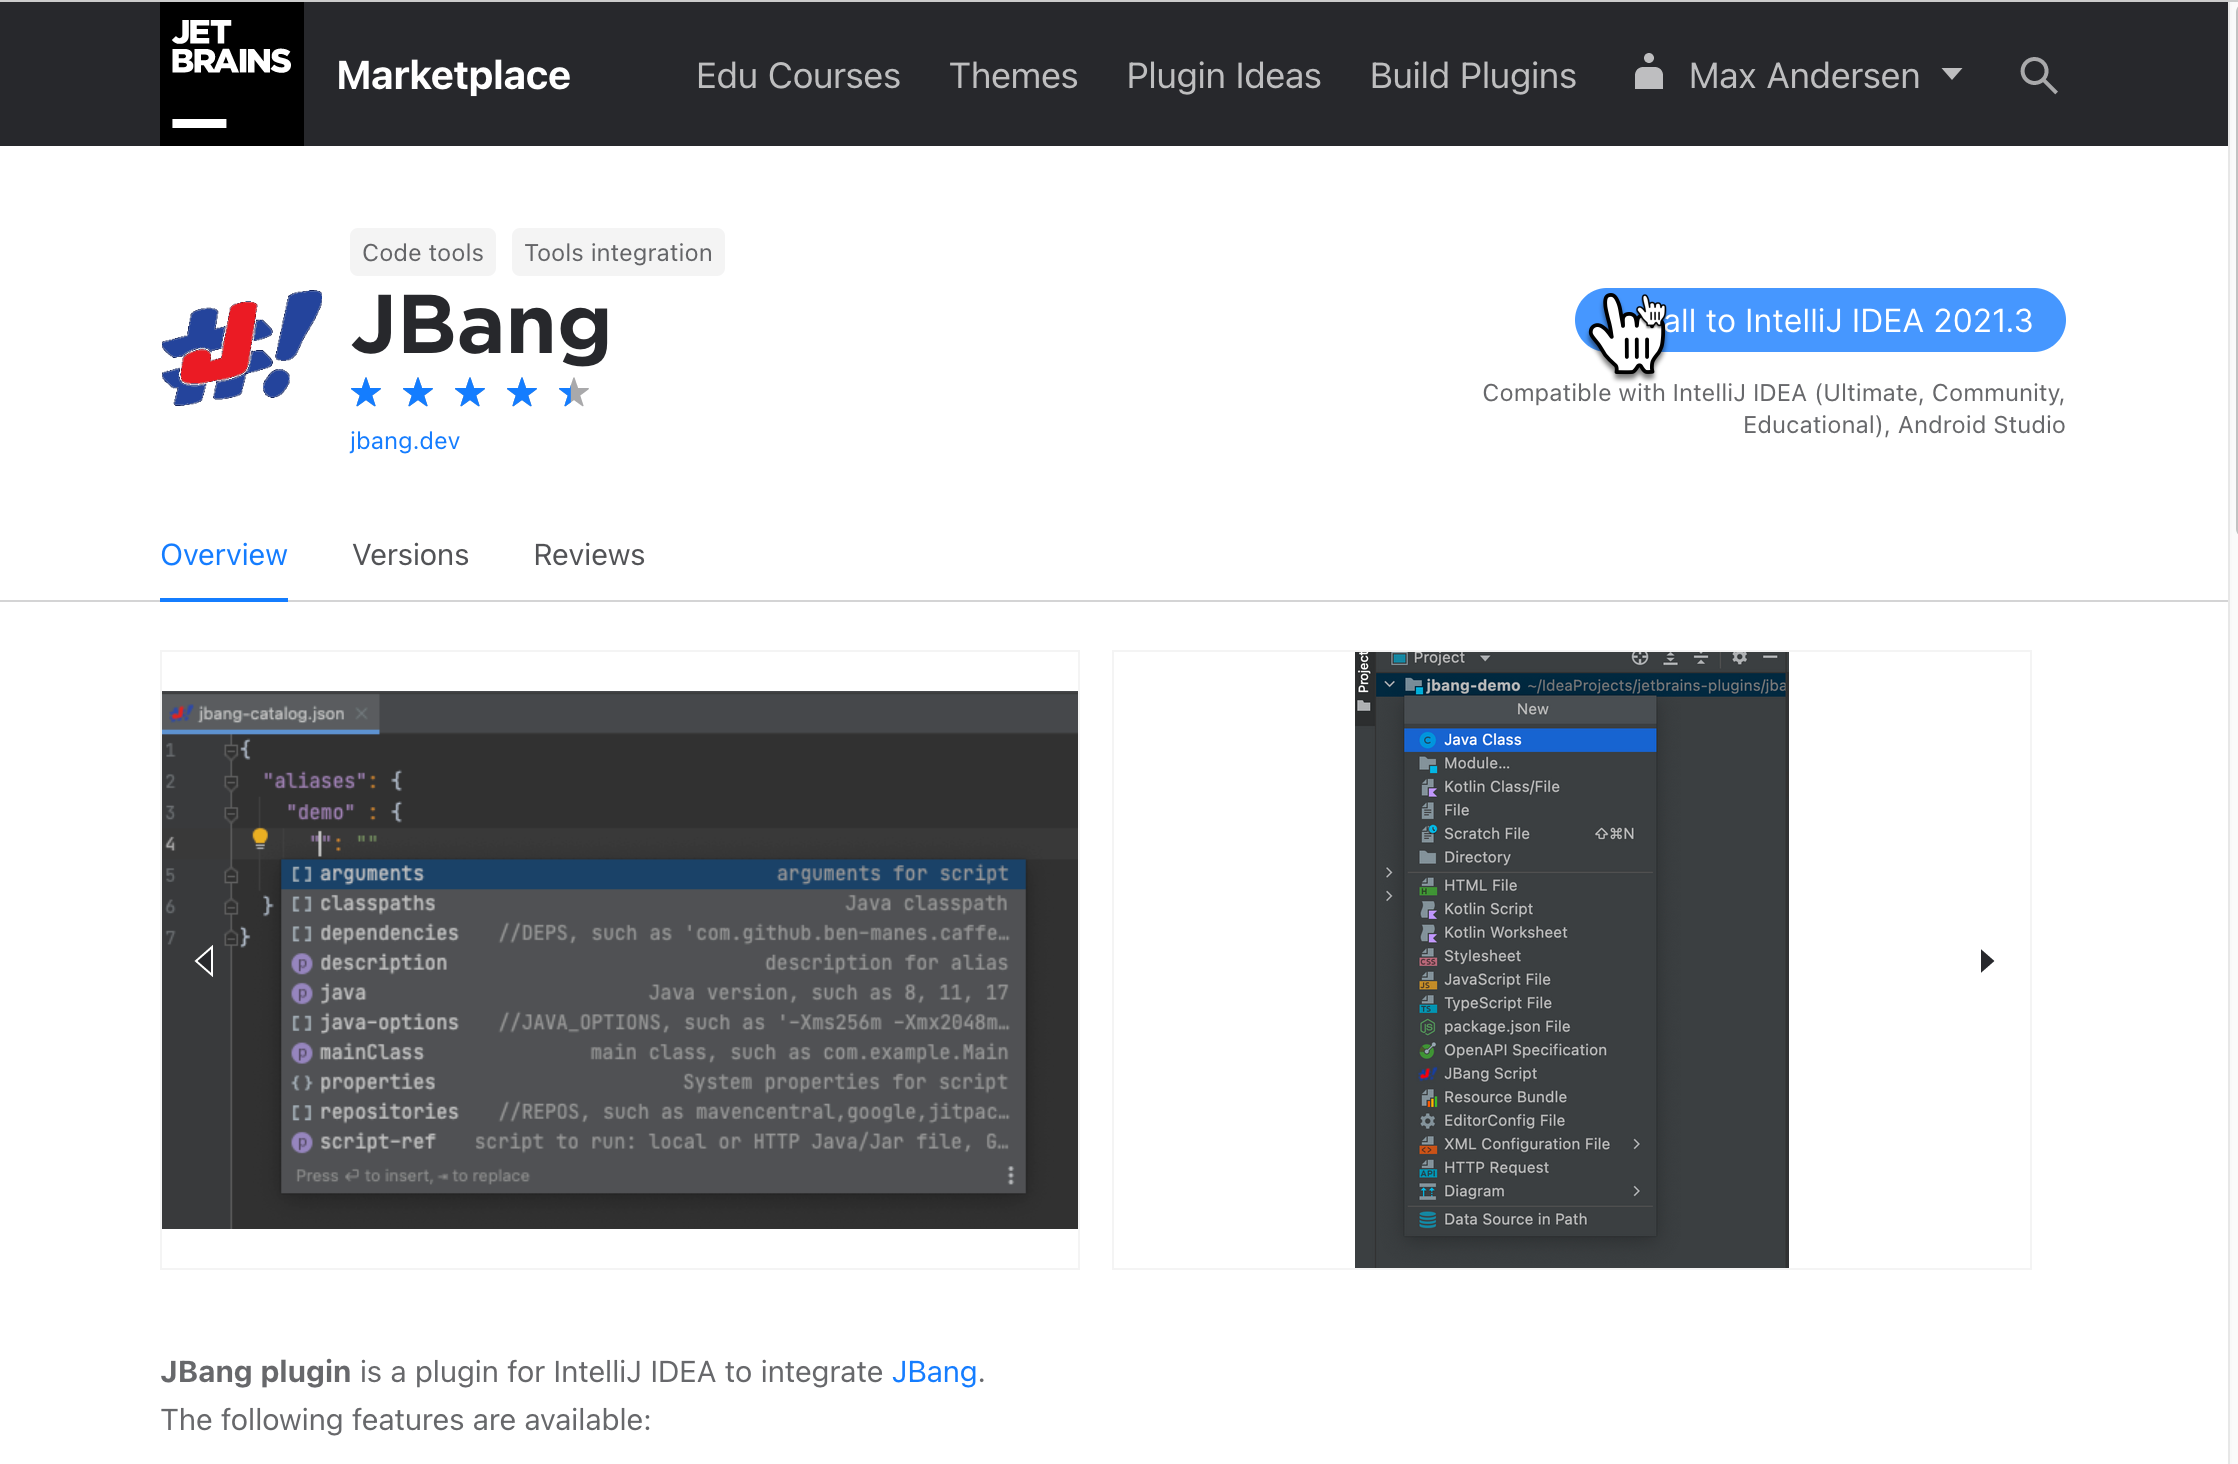This screenshot has height=1464, width=2238.
Task: Click the project panel gear settings icon
Action: (1739, 658)
